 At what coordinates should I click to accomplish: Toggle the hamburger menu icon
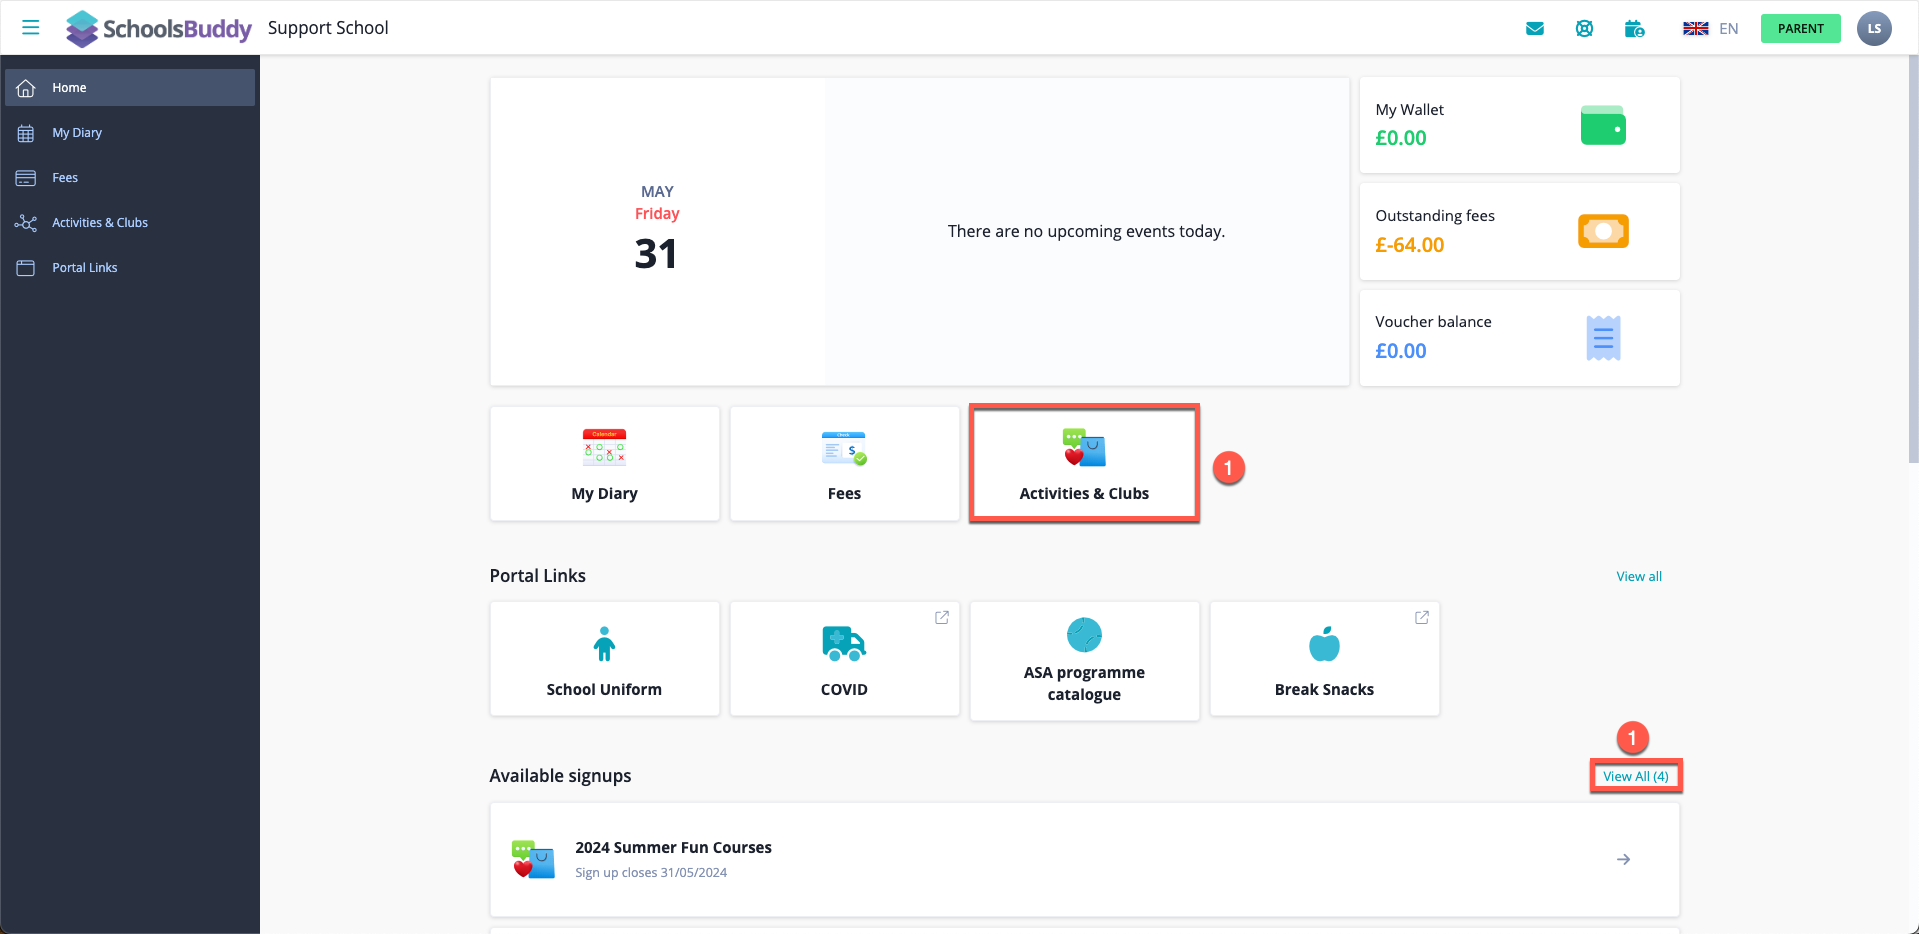pos(31,28)
